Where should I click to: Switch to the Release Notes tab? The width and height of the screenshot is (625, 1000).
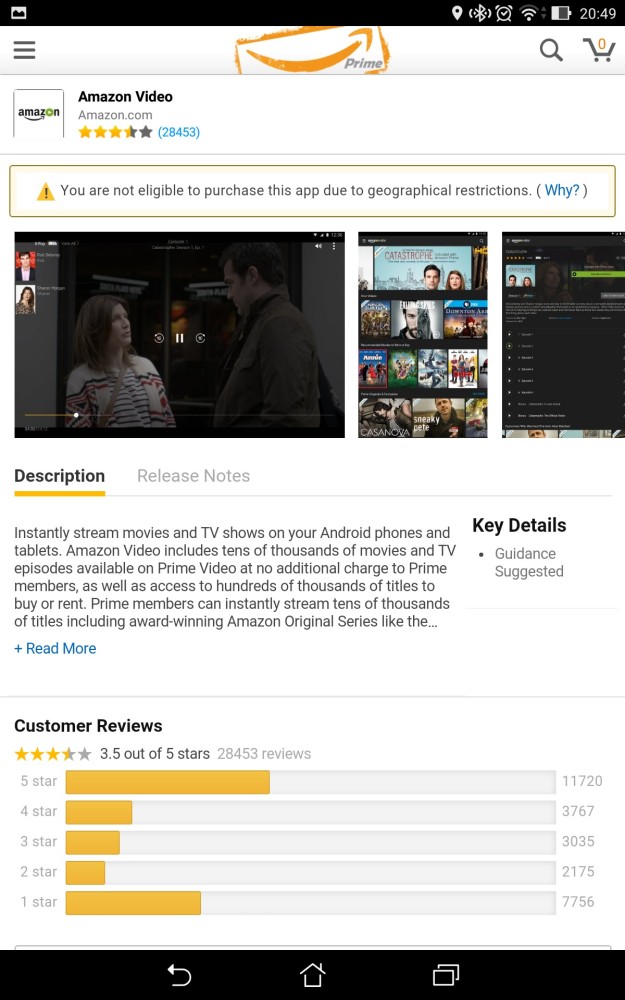(x=193, y=476)
